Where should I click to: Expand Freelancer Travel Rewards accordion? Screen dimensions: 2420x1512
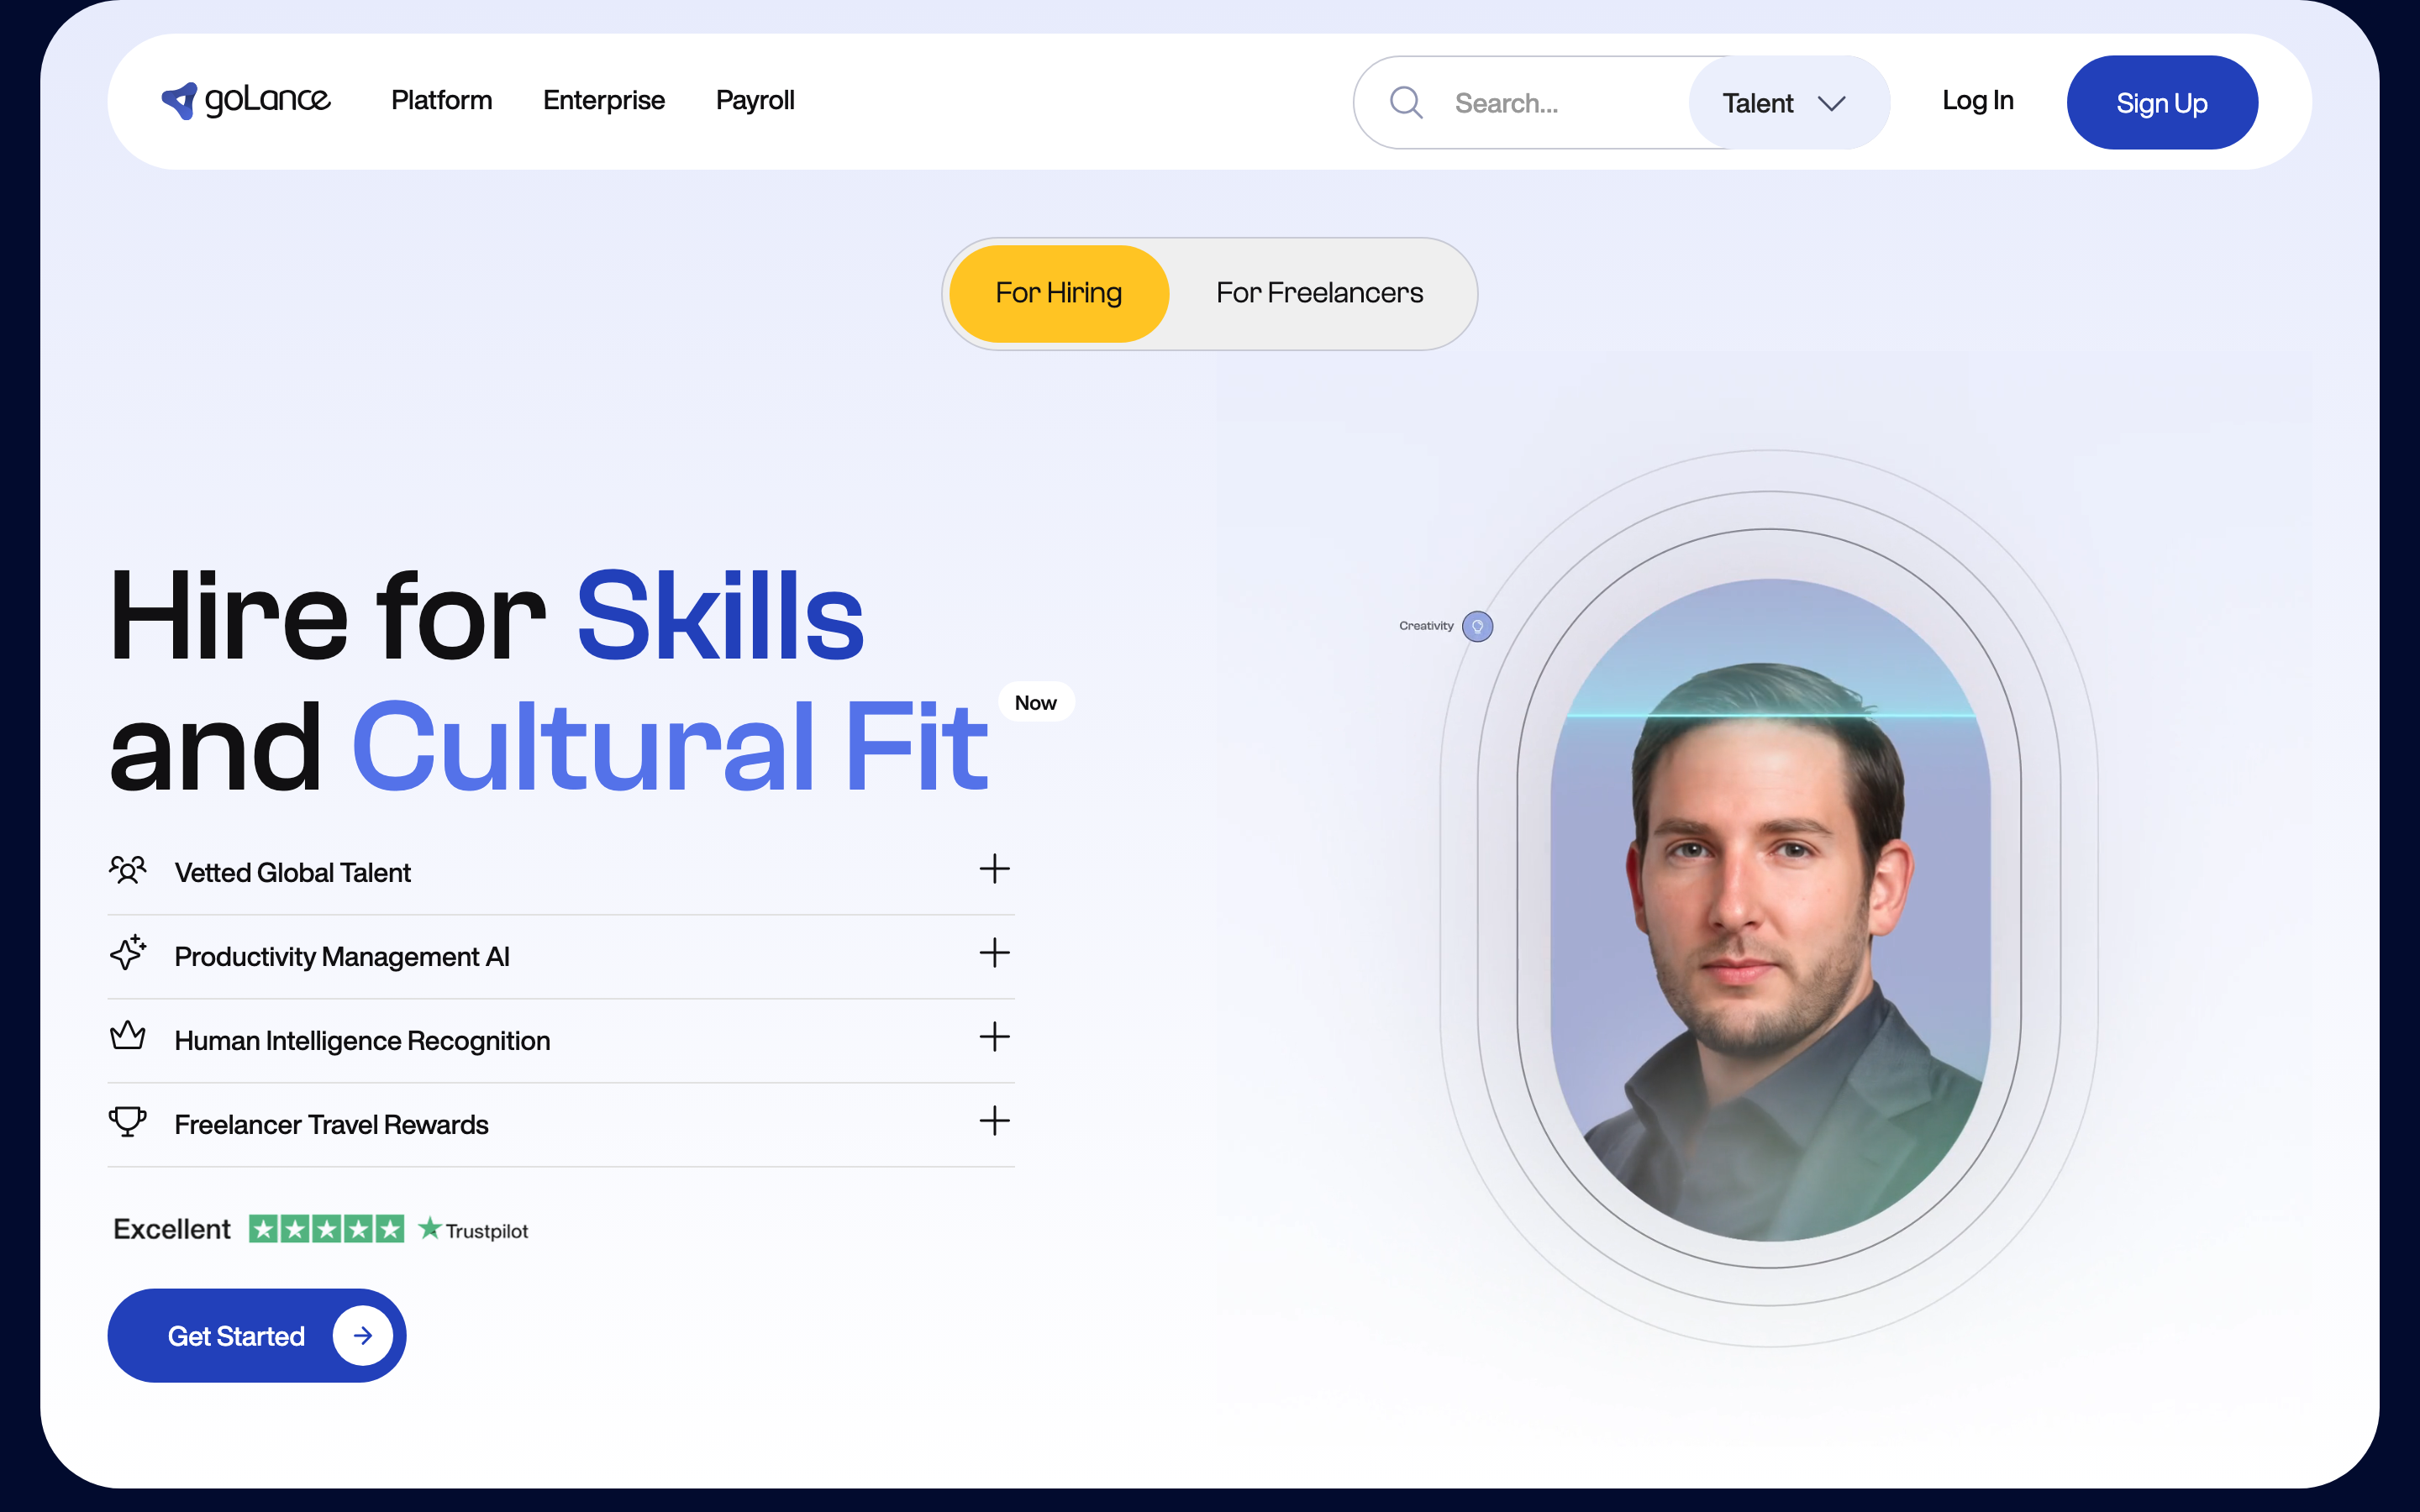994,1121
